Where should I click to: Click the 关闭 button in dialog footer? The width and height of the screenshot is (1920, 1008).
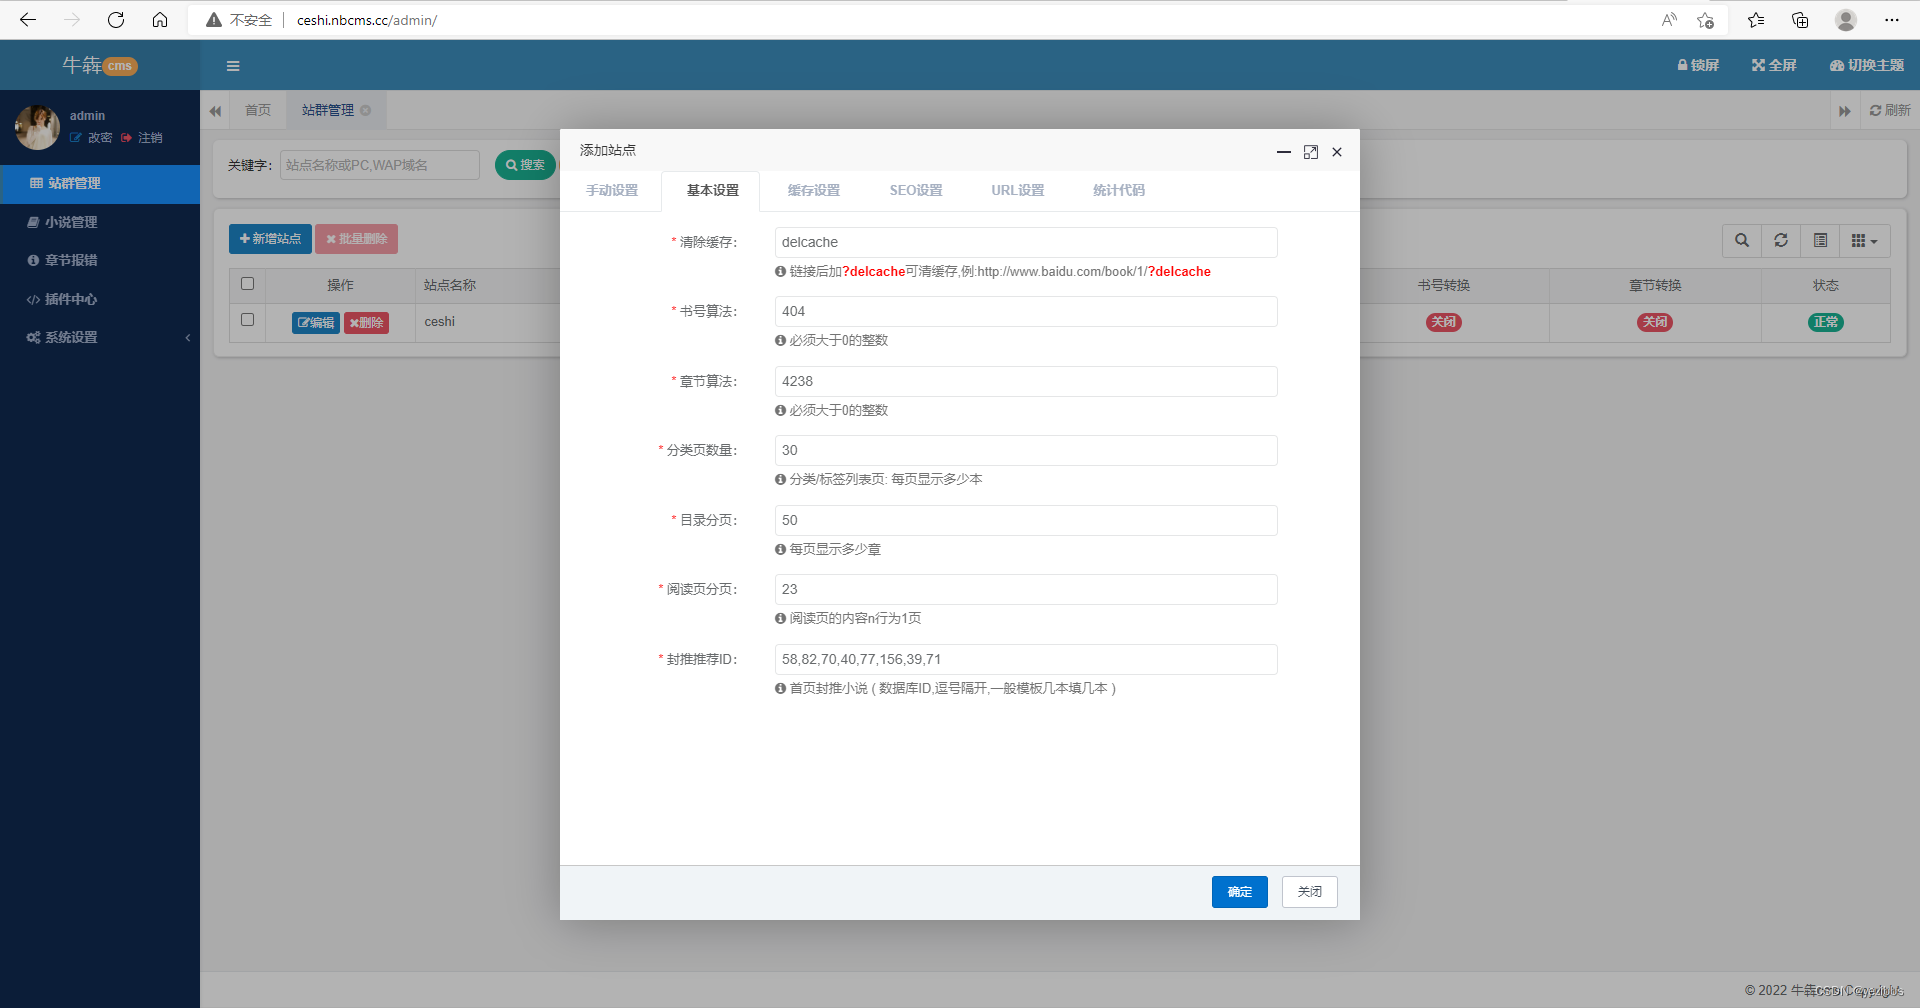click(1309, 892)
